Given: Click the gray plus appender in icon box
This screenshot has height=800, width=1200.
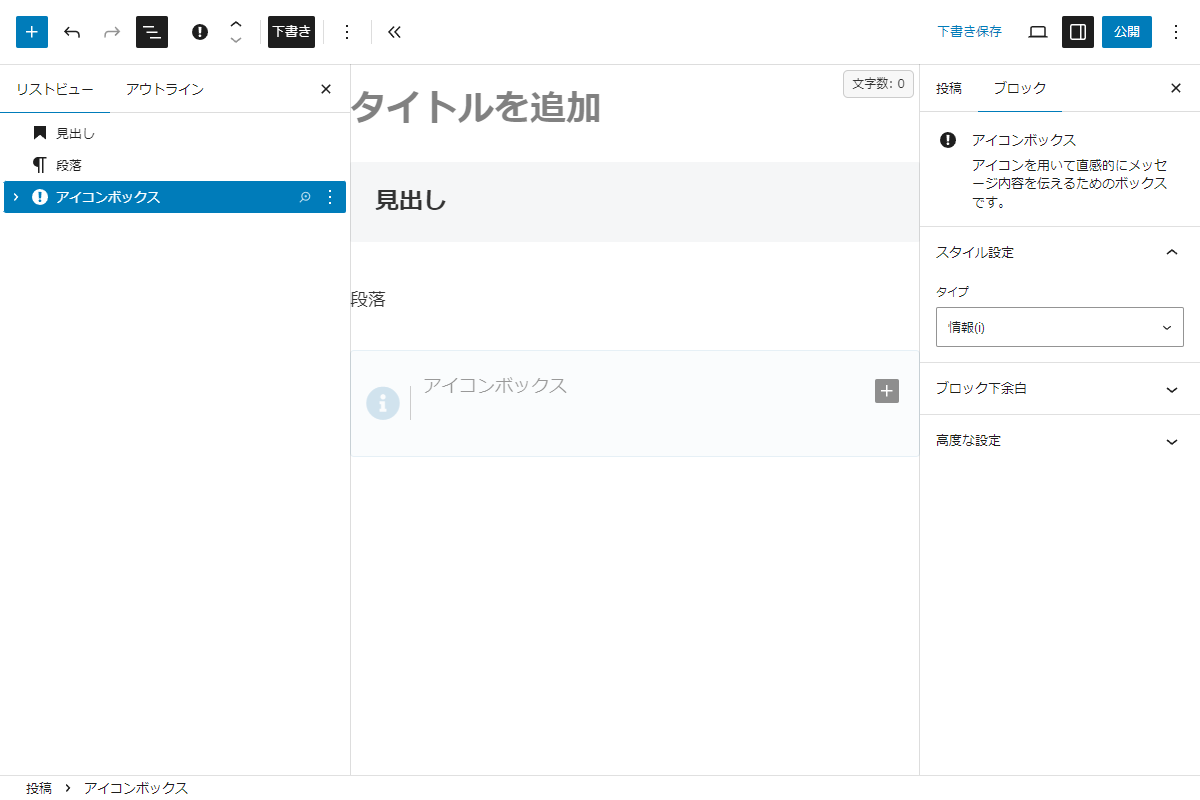Looking at the screenshot, I should click(x=887, y=391).
